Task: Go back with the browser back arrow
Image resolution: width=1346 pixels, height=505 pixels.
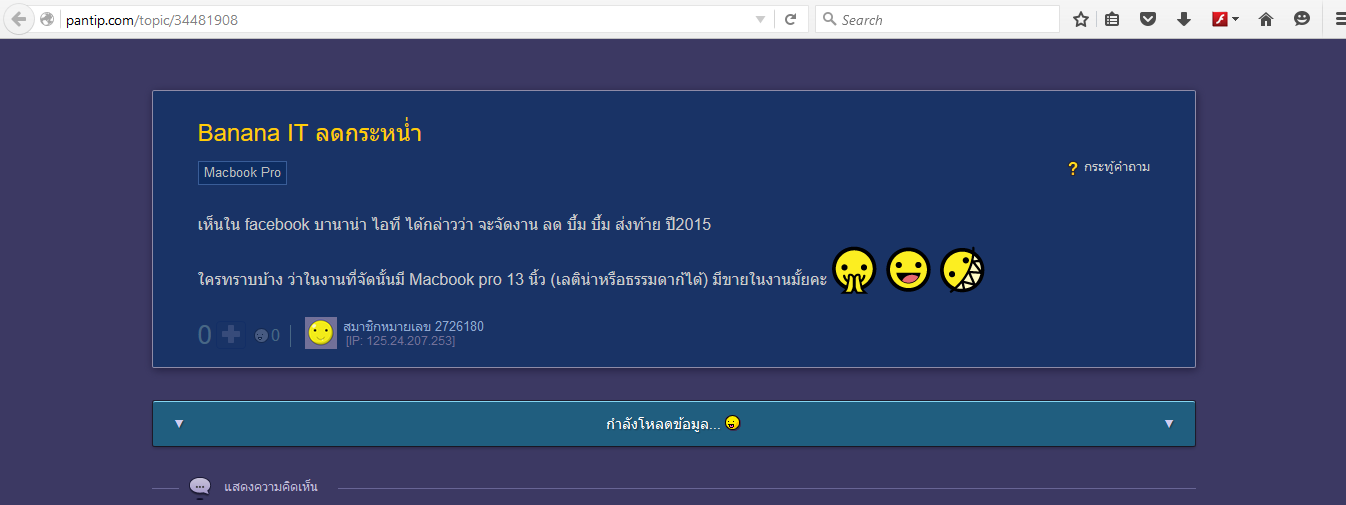Action: 19,19
